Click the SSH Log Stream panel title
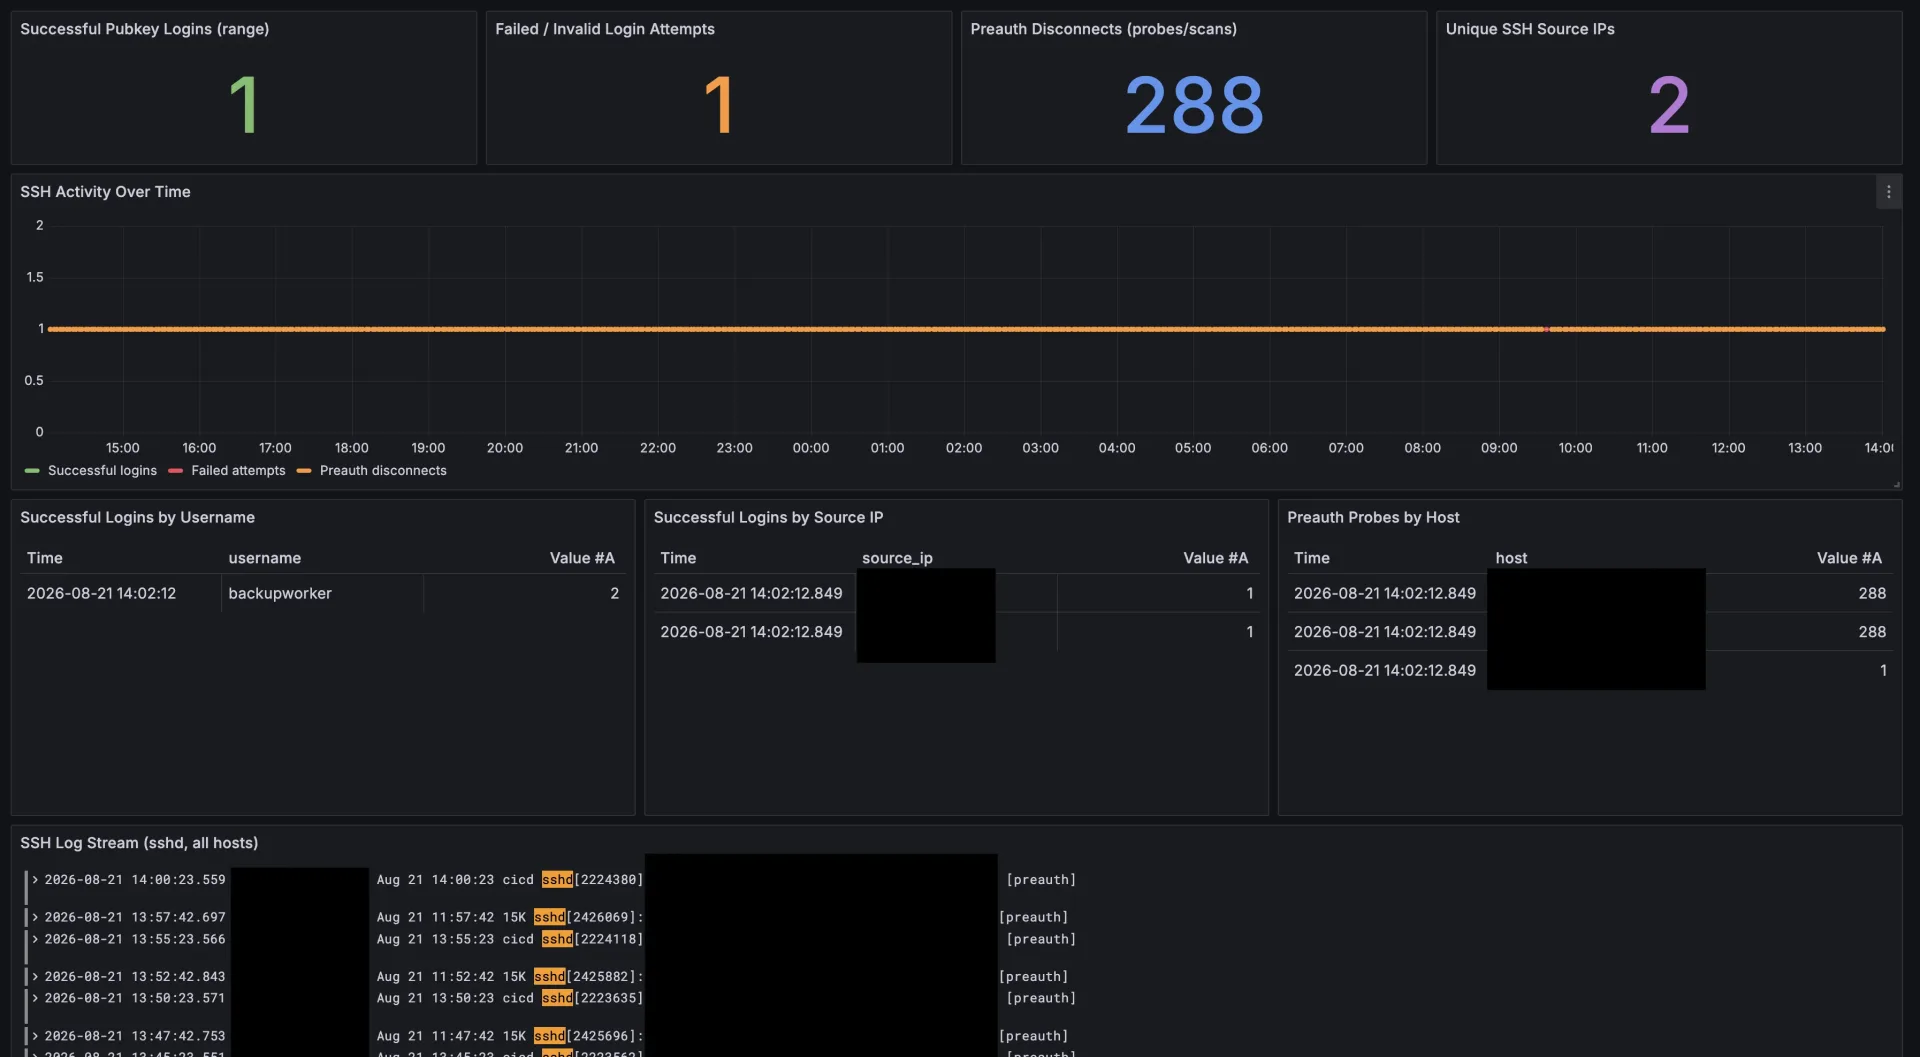1920x1057 pixels. tap(139, 843)
